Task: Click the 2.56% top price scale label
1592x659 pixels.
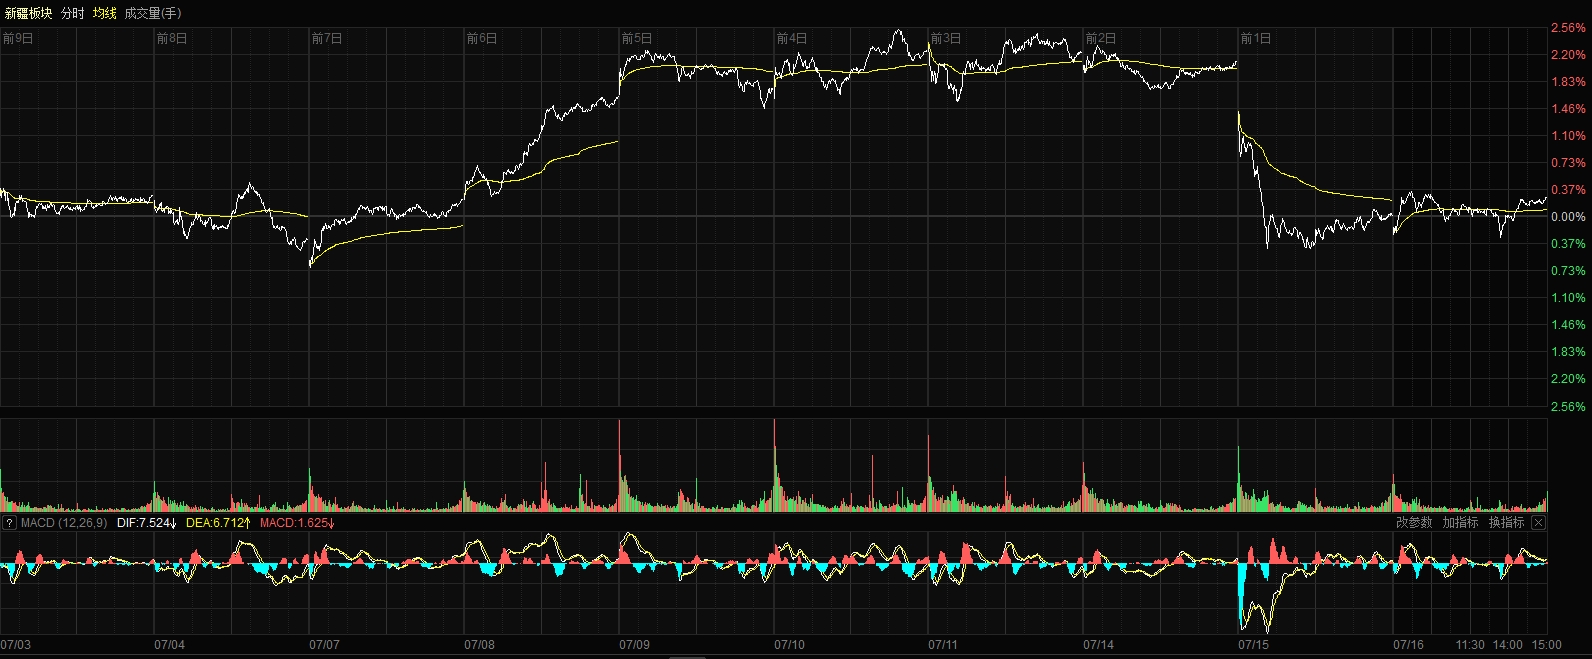Action: click(1568, 28)
